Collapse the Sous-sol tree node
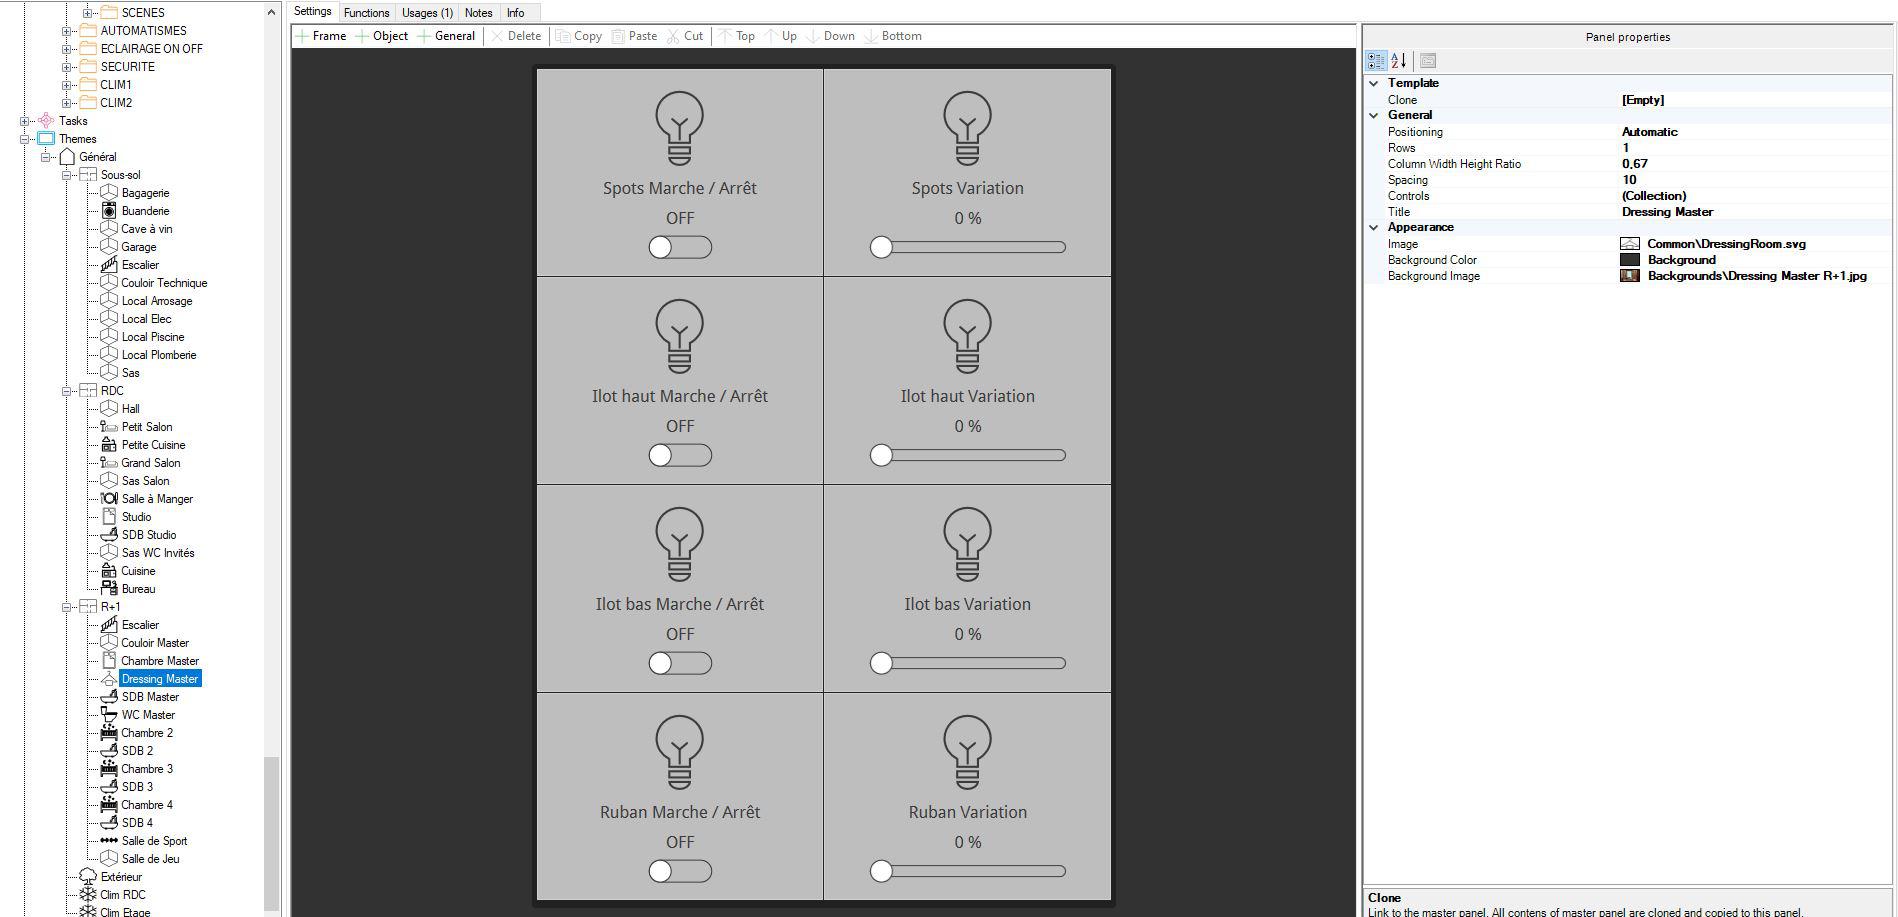The height and width of the screenshot is (917, 1898). point(67,175)
